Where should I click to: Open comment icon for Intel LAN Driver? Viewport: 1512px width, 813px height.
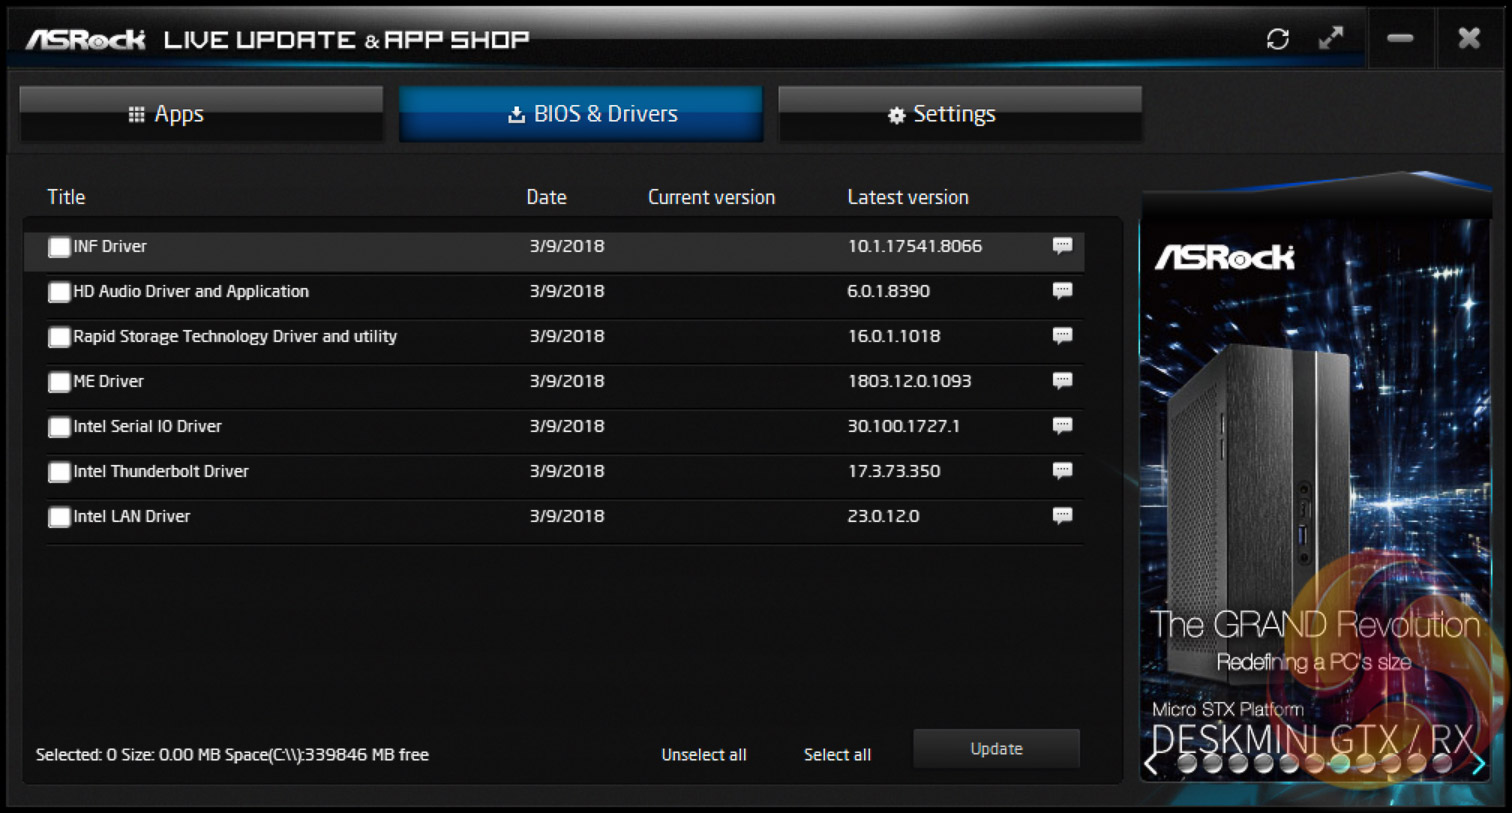[1062, 516]
